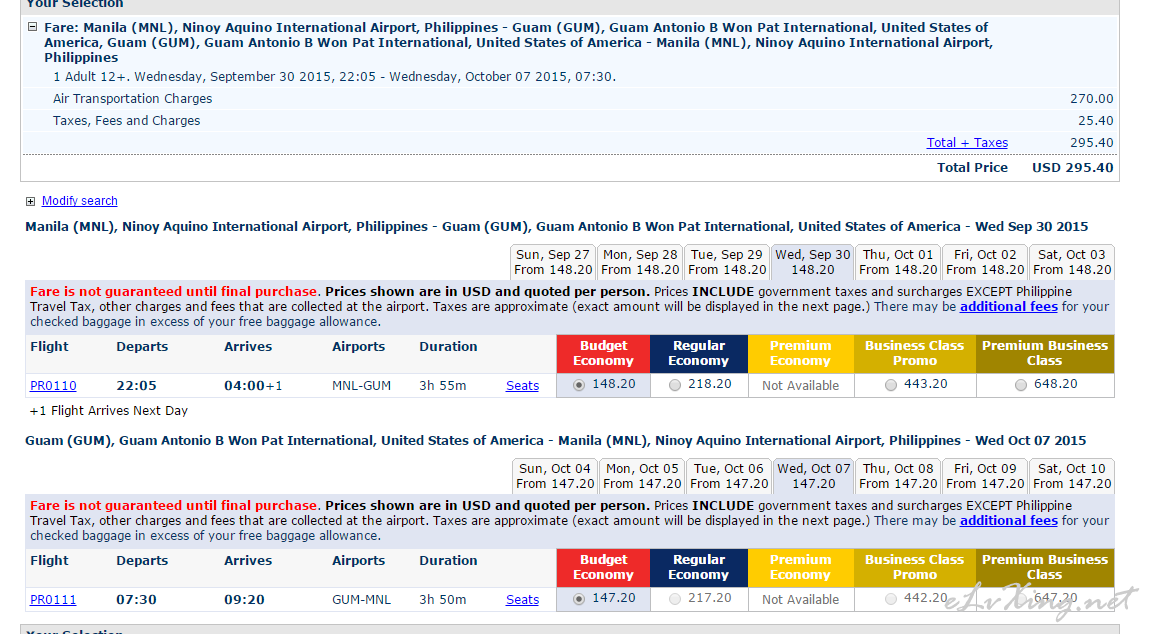This screenshot has width=1149, height=634.
Task: Select Sun, Sep 27 departure date tab
Action: pyautogui.click(x=553, y=262)
